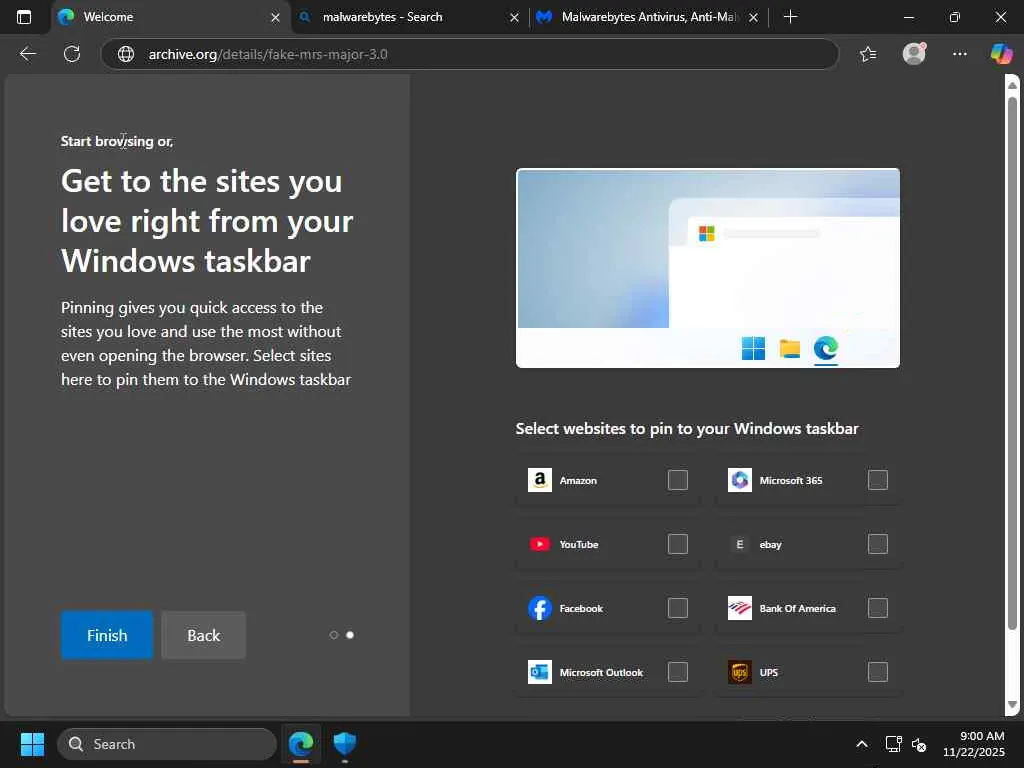The image size is (1024, 768).
Task: Click the taskbar preview illustration image
Action: click(708, 268)
